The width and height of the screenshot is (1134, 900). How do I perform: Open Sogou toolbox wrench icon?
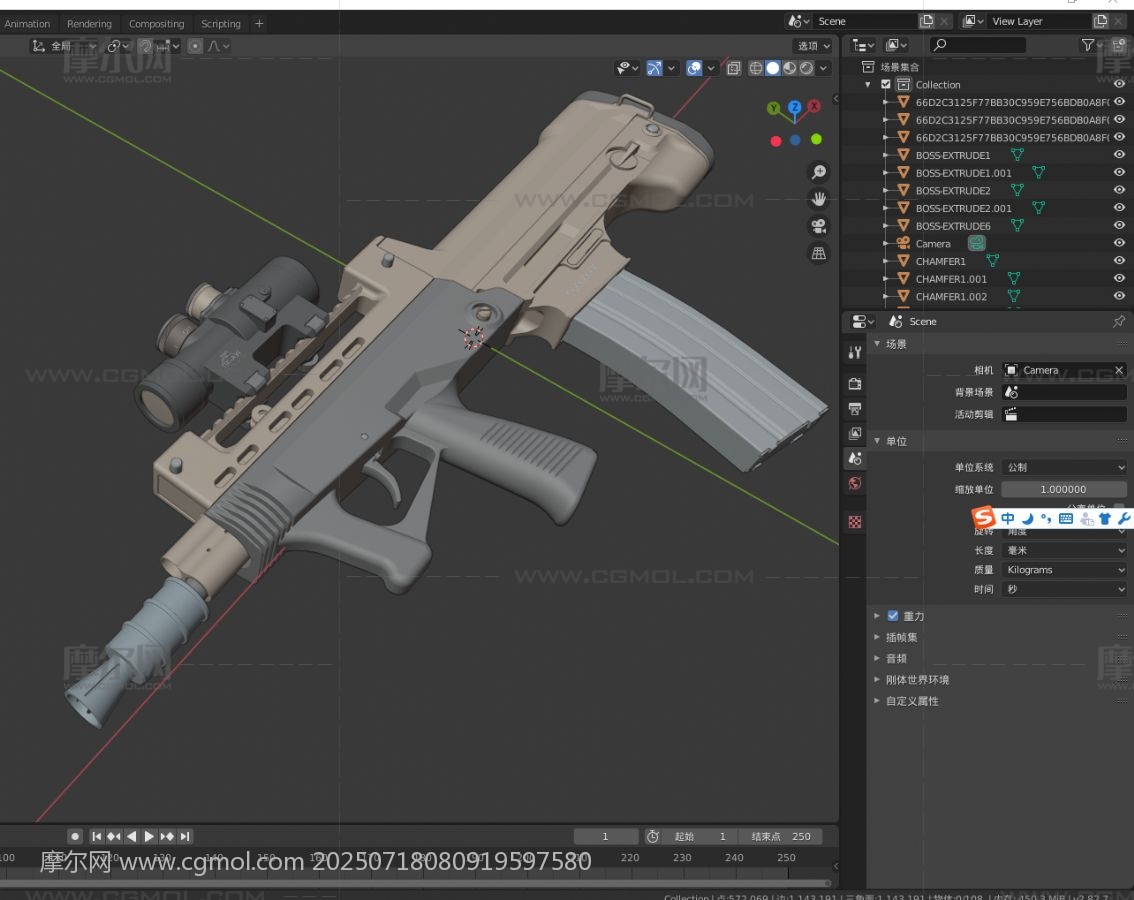tap(1124, 518)
